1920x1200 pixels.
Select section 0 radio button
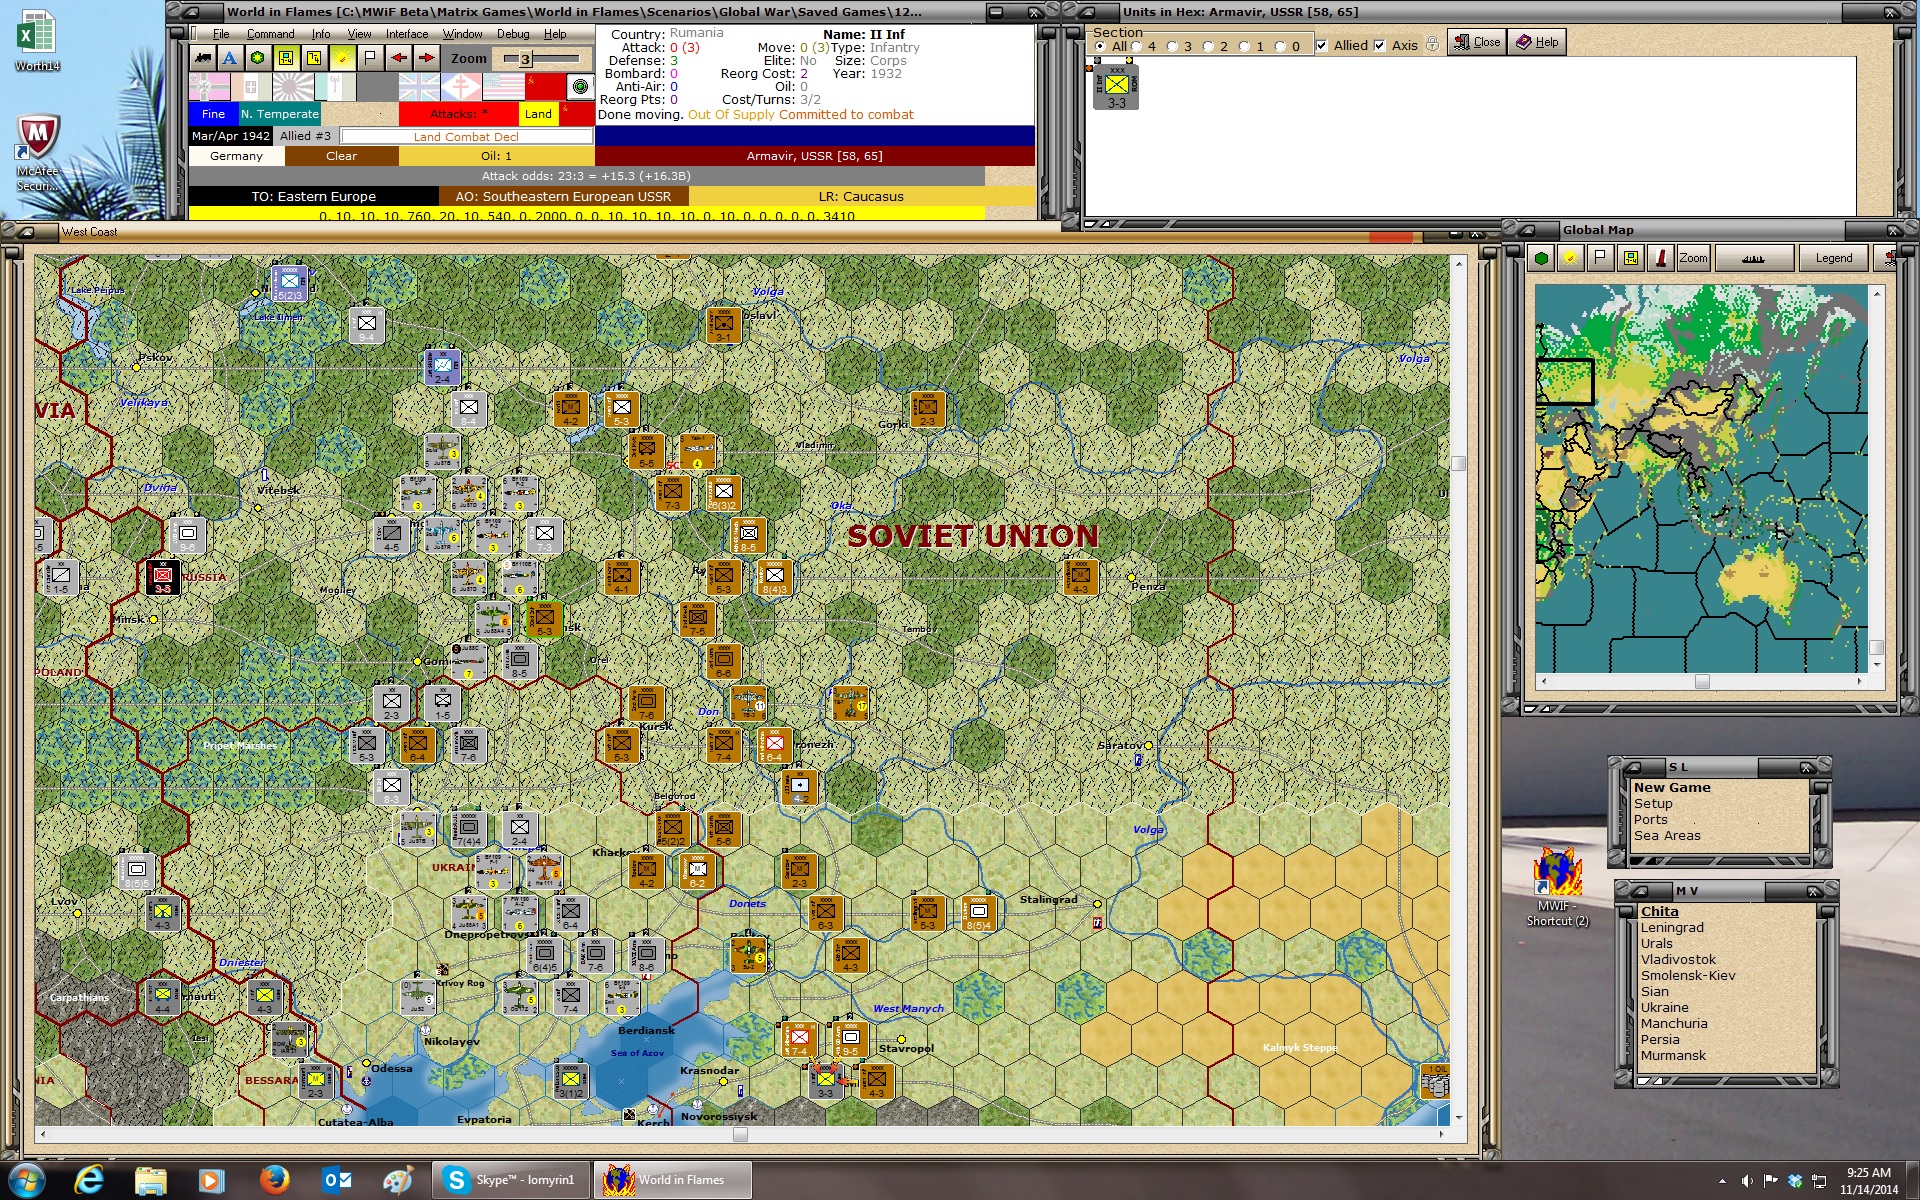coord(1281,46)
